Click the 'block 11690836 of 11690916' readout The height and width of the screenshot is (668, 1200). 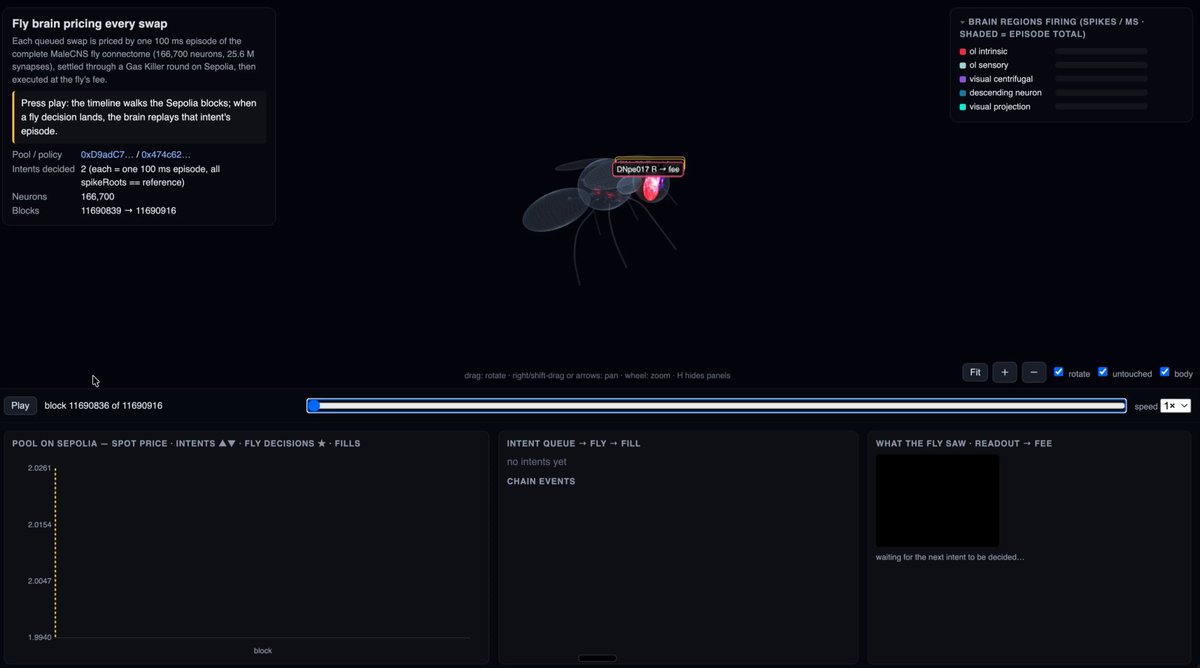click(104, 406)
